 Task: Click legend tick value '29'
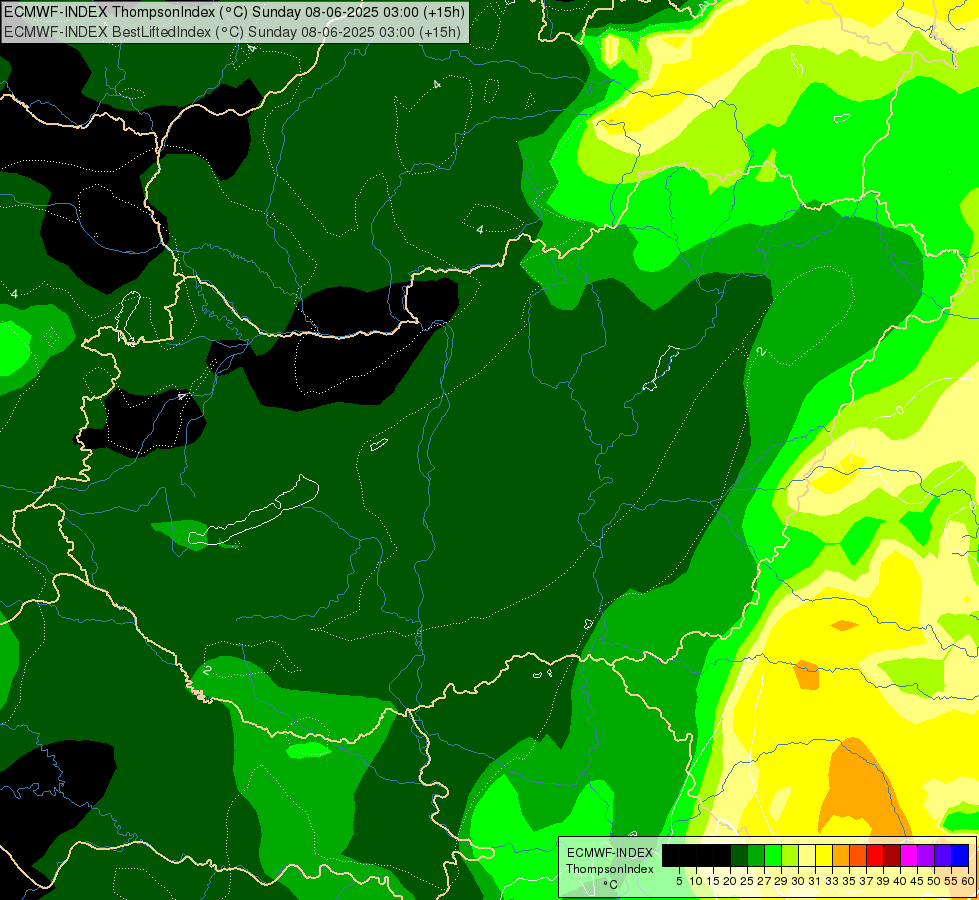click(781, 881)
